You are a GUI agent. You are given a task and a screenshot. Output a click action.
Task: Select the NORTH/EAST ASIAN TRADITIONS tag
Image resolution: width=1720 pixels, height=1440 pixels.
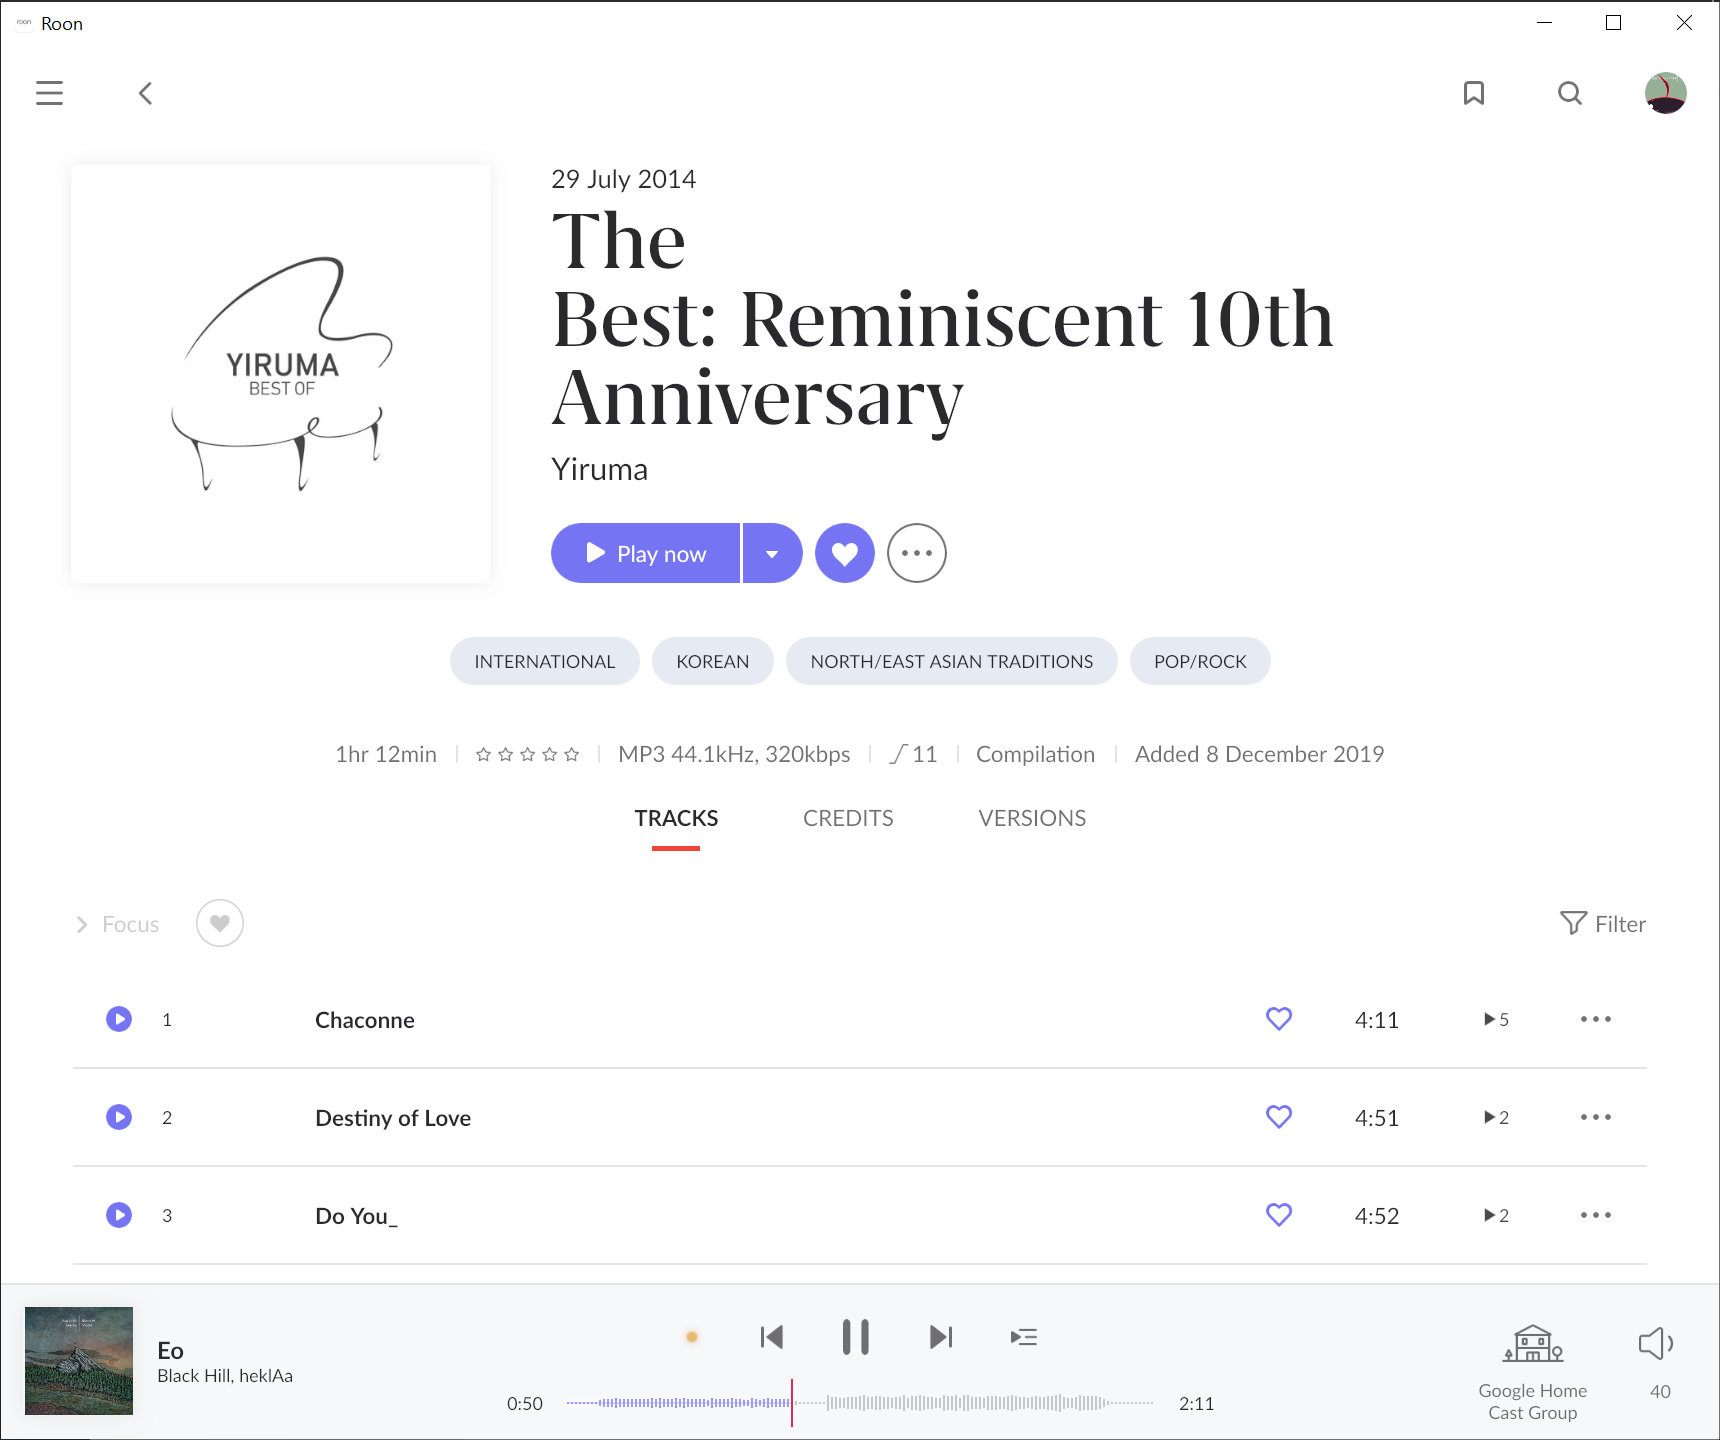click(x=952, y=661)
